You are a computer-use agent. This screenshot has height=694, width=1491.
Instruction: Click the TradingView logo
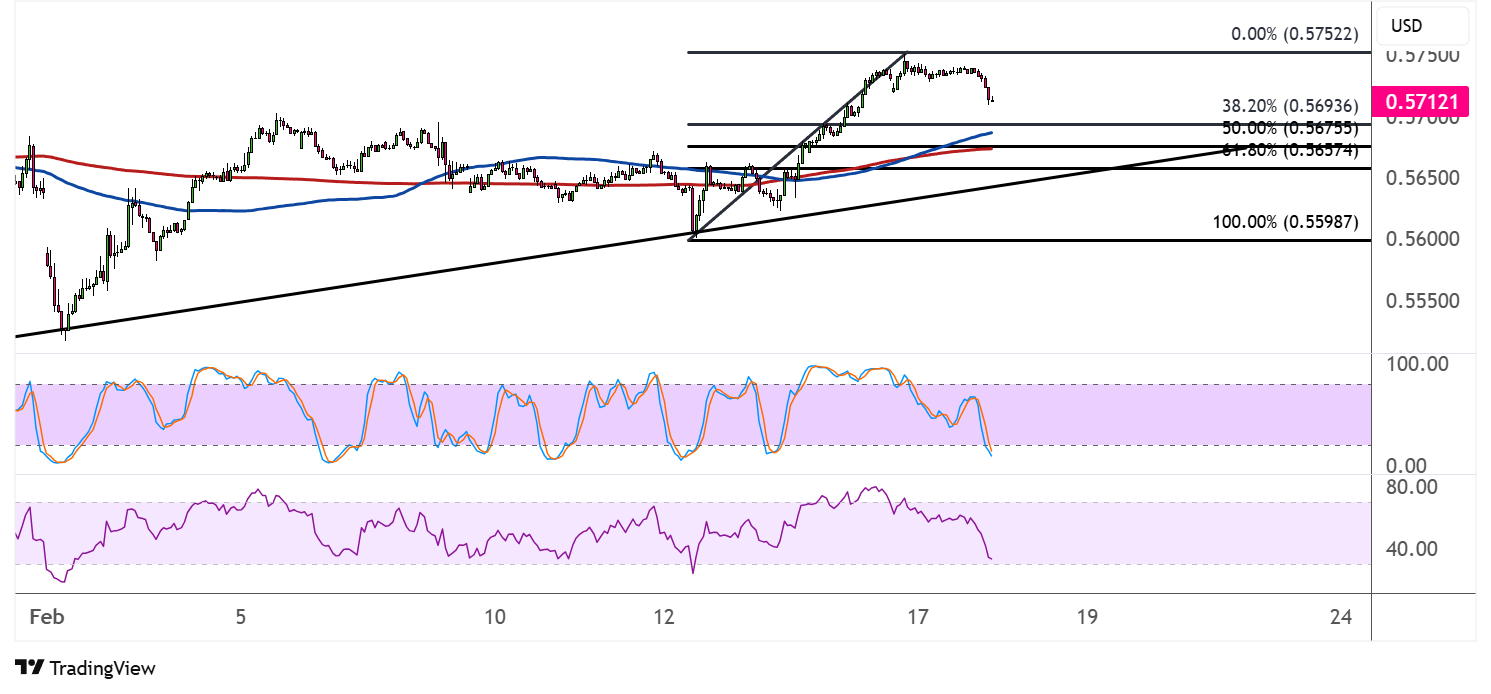pos(29,668)
